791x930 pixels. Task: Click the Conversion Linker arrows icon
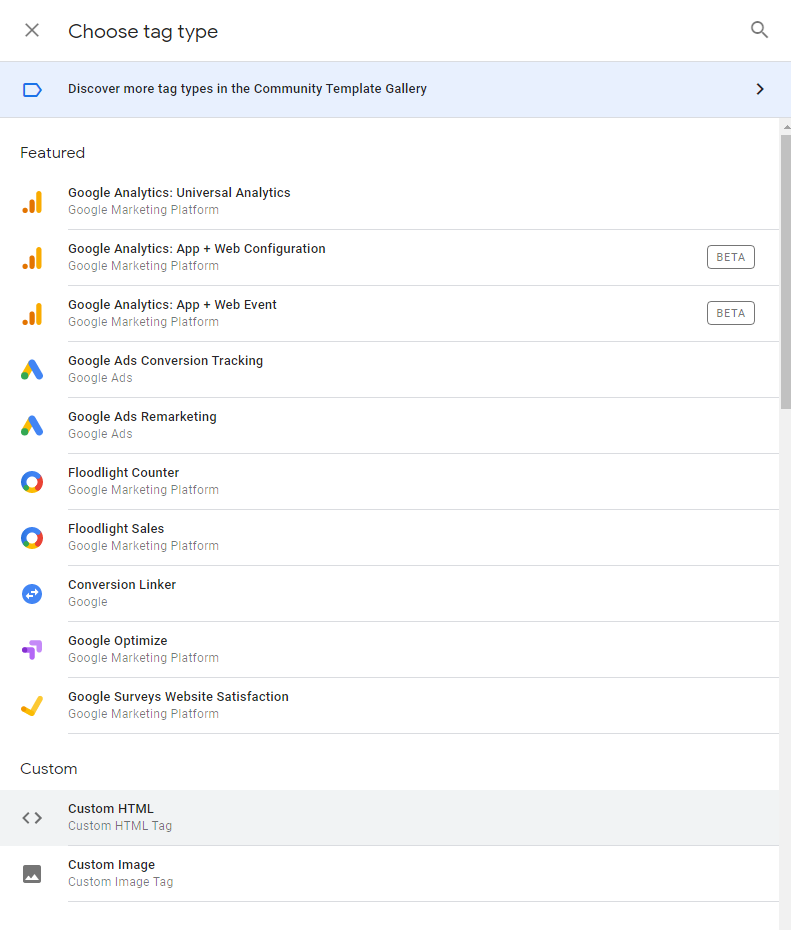coord(32,594)
